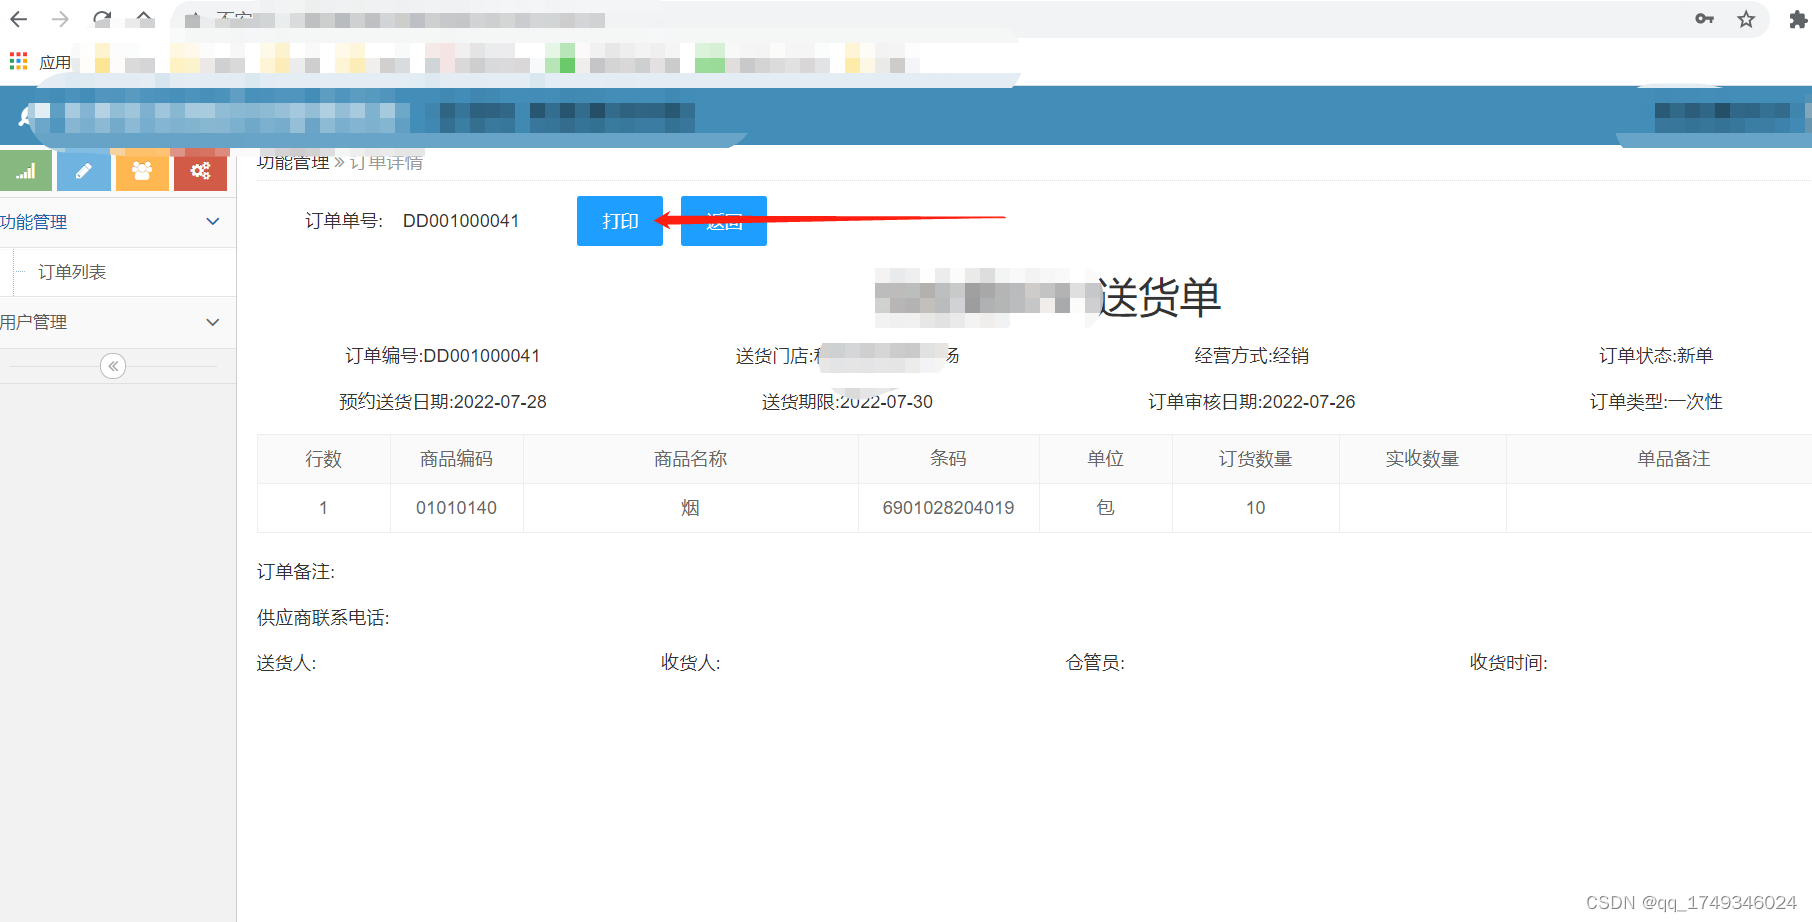The image size is (1812, 922).
Task: Click the 送货单 title
Action: coord(1160,298)
